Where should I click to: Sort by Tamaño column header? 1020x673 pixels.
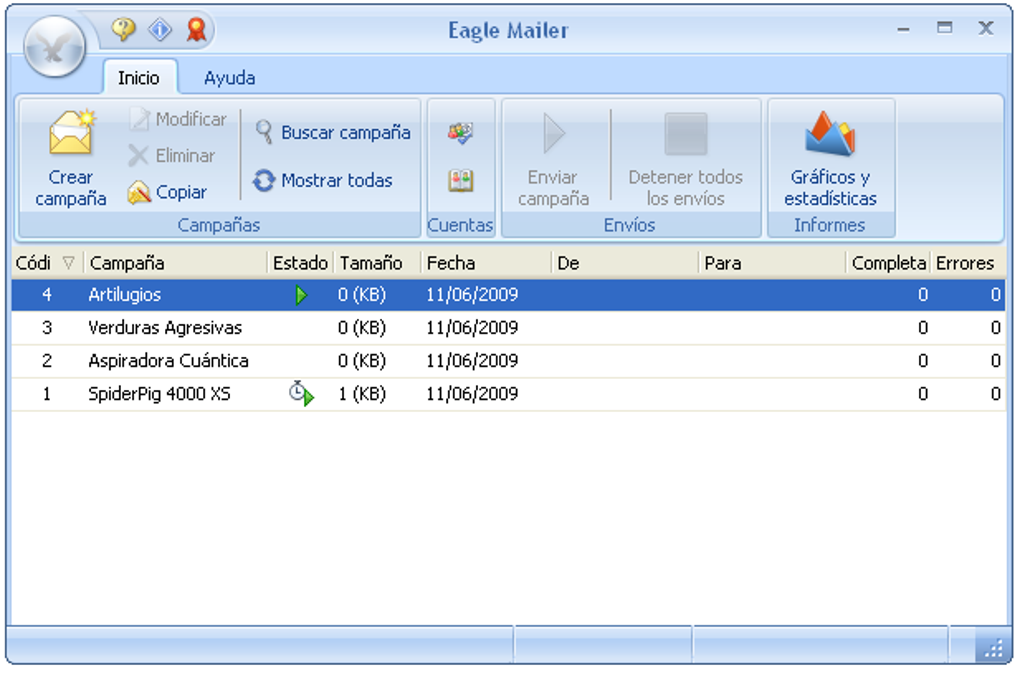[377, 263]
